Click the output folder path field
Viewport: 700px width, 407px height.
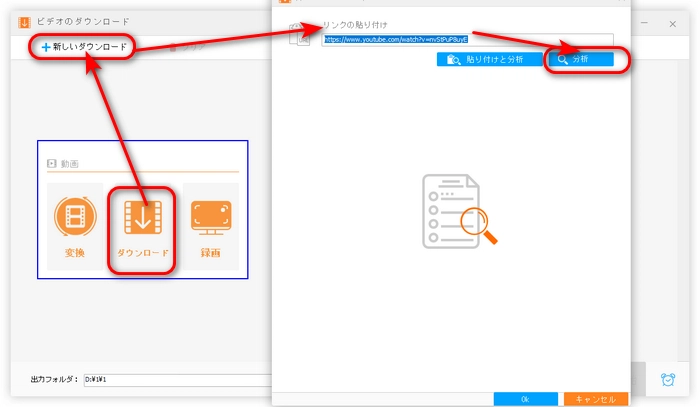pos(178,380)
